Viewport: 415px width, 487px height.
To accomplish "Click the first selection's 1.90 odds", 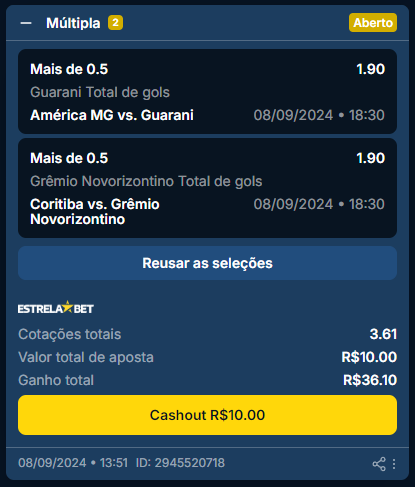I will pyautogui.click(x=371, y=69).
